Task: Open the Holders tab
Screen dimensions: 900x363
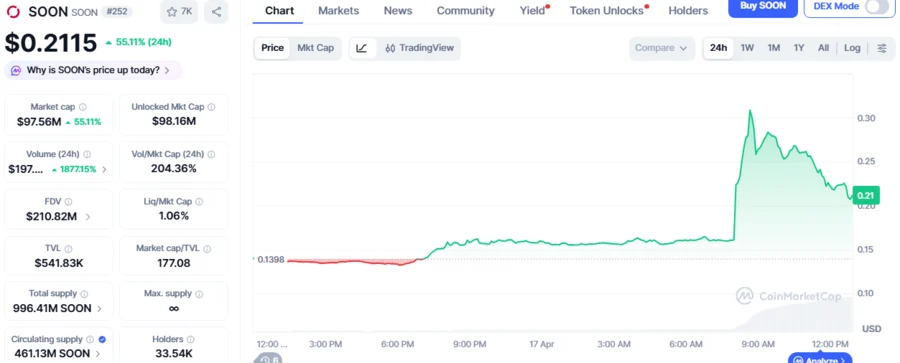Action: coord(688,10)
